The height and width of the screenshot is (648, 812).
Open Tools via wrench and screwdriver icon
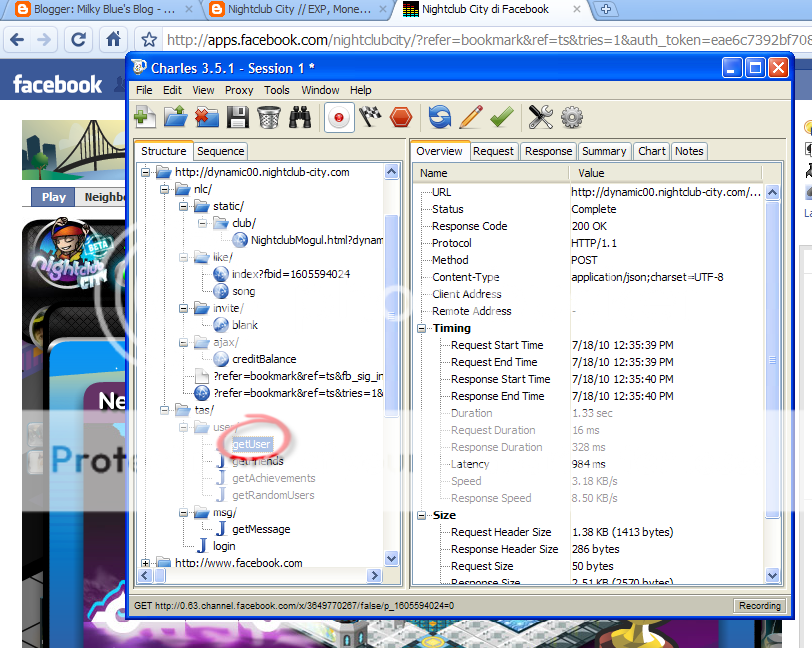click(541, 117)
